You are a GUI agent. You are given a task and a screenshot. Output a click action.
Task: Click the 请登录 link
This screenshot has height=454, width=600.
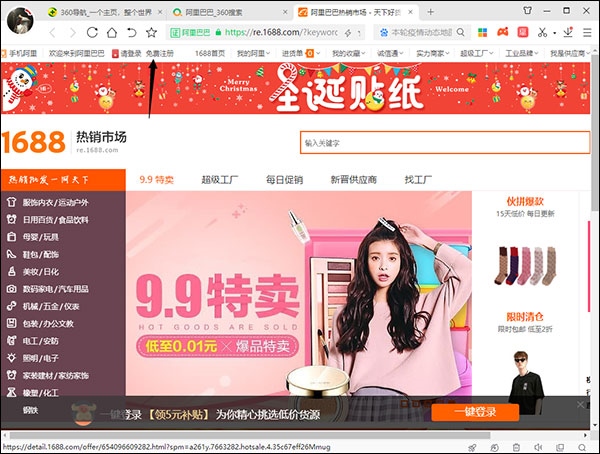pyautogui.click(x=131, y=54)
